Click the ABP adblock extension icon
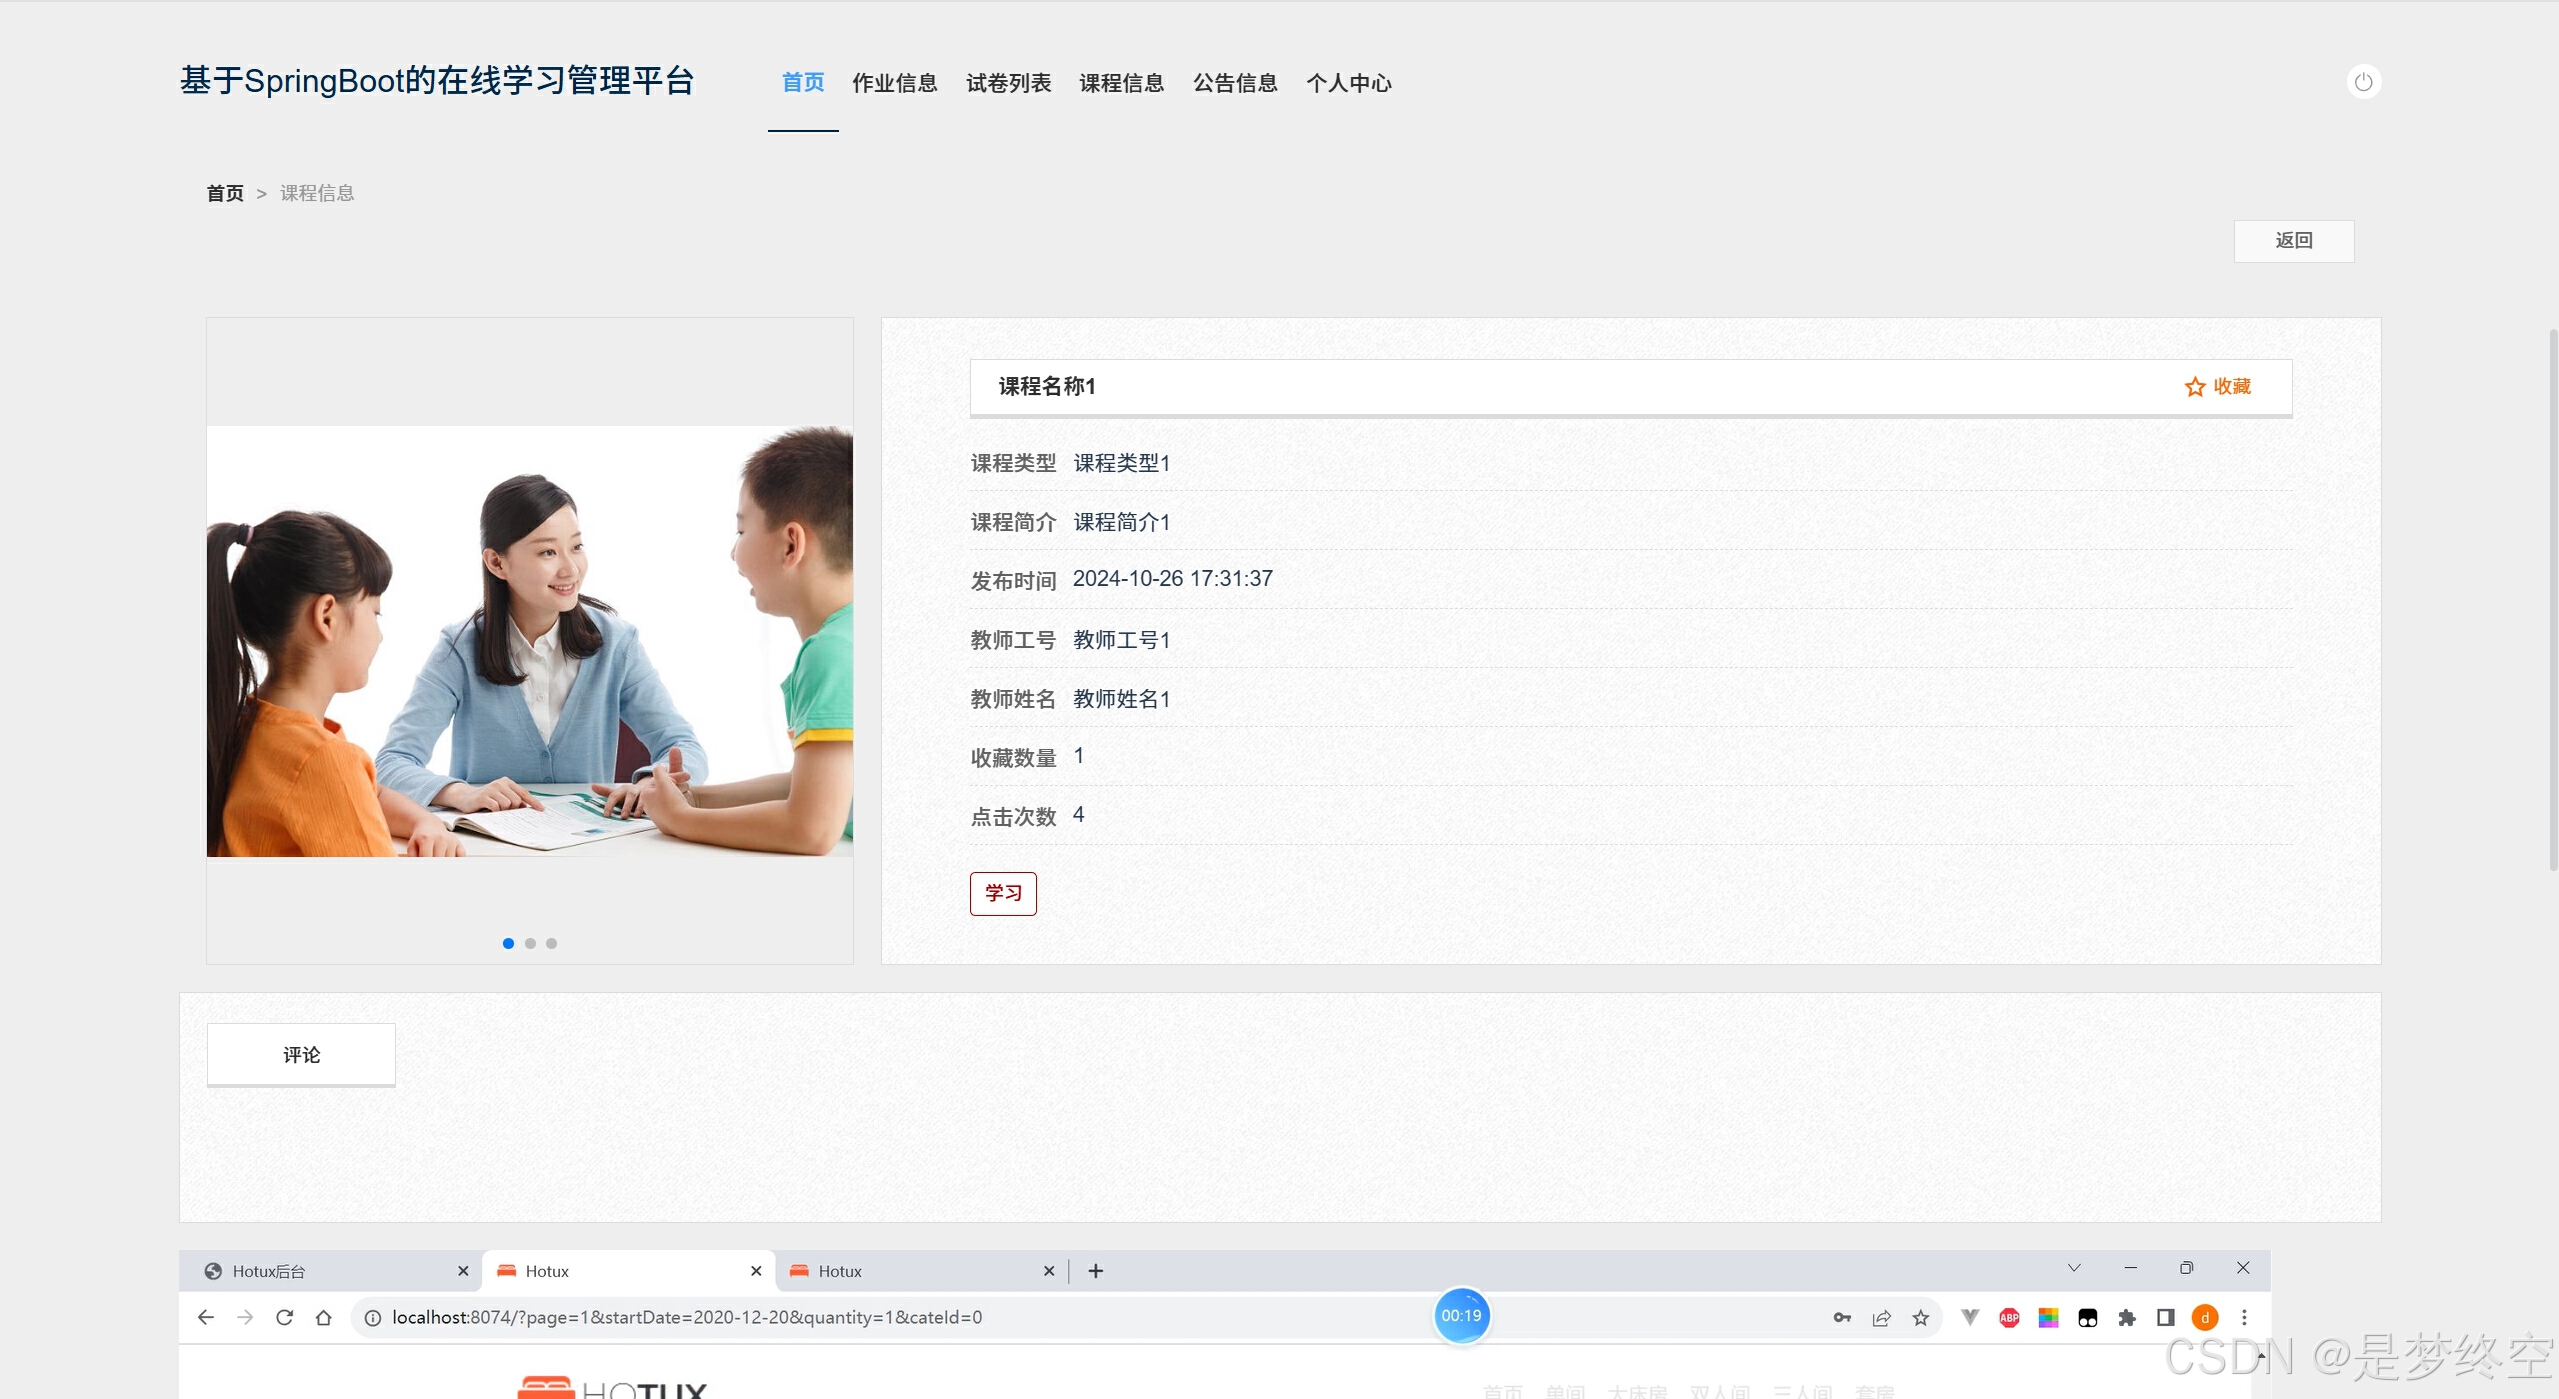 [x=2009, y=1317]
